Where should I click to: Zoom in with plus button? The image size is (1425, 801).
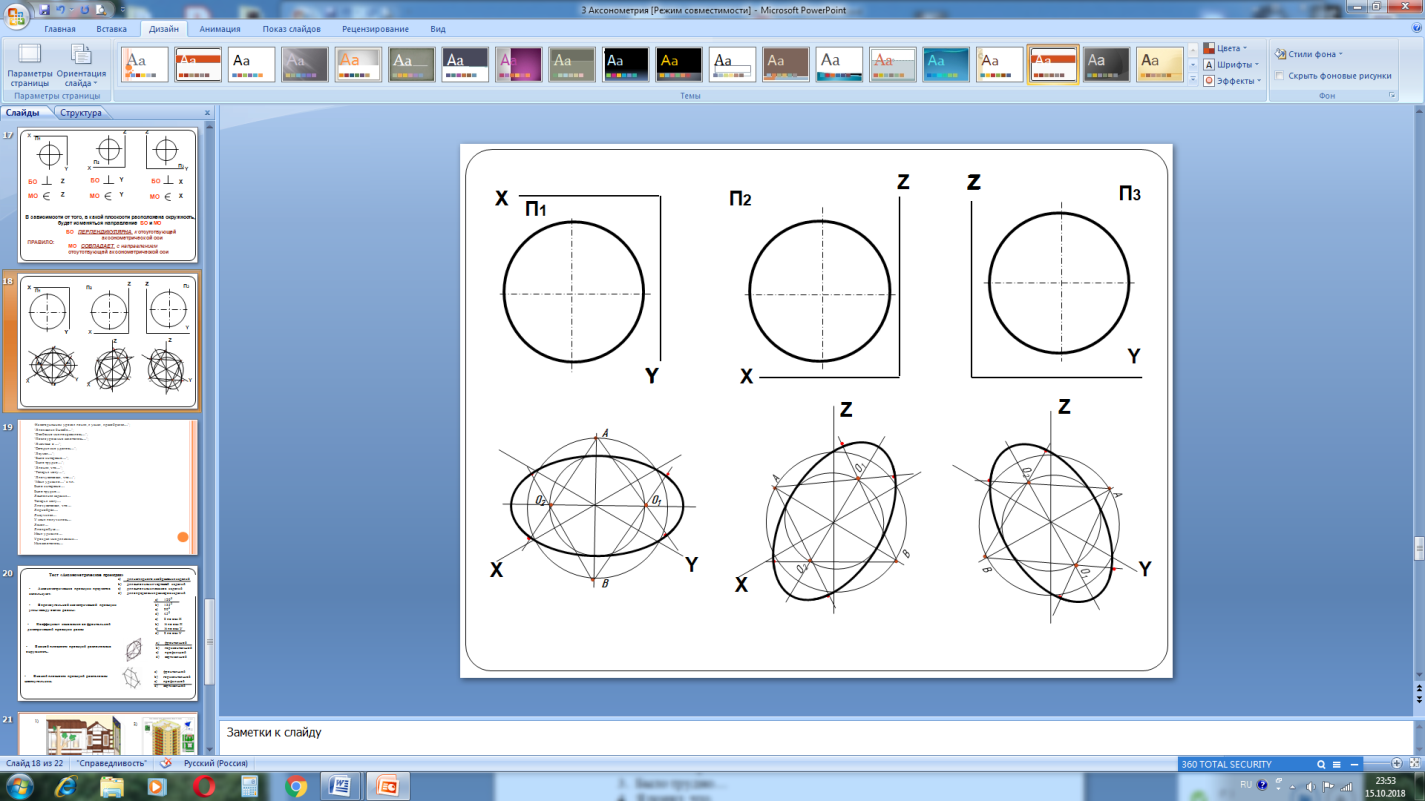click(1398, 764)
